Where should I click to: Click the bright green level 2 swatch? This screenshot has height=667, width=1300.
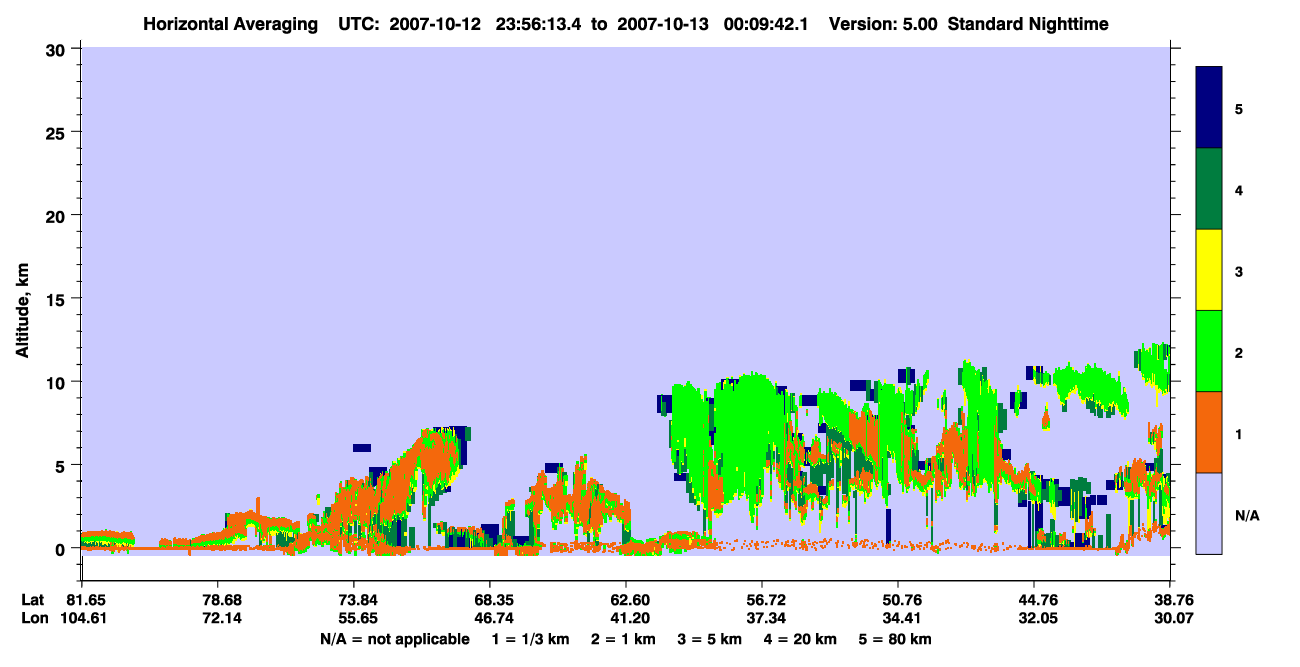(x=1209, y=351)
